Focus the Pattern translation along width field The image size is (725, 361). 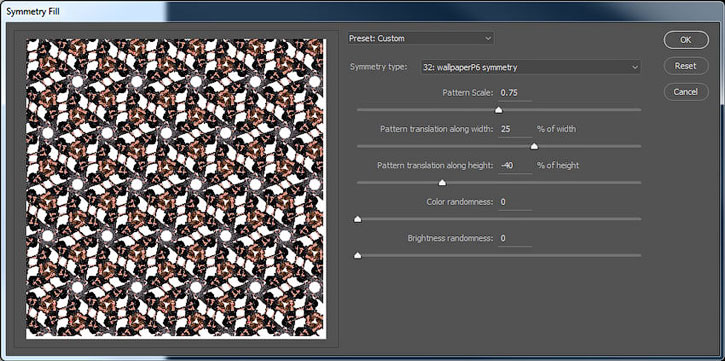[515, 129]
